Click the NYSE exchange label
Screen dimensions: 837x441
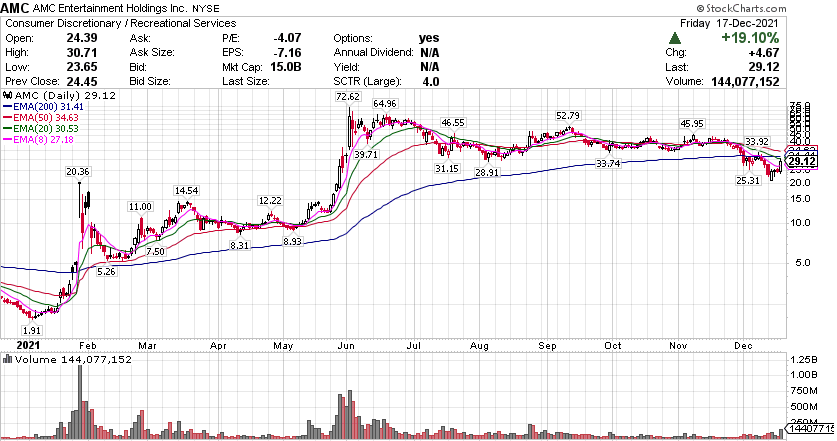point(206,9)
